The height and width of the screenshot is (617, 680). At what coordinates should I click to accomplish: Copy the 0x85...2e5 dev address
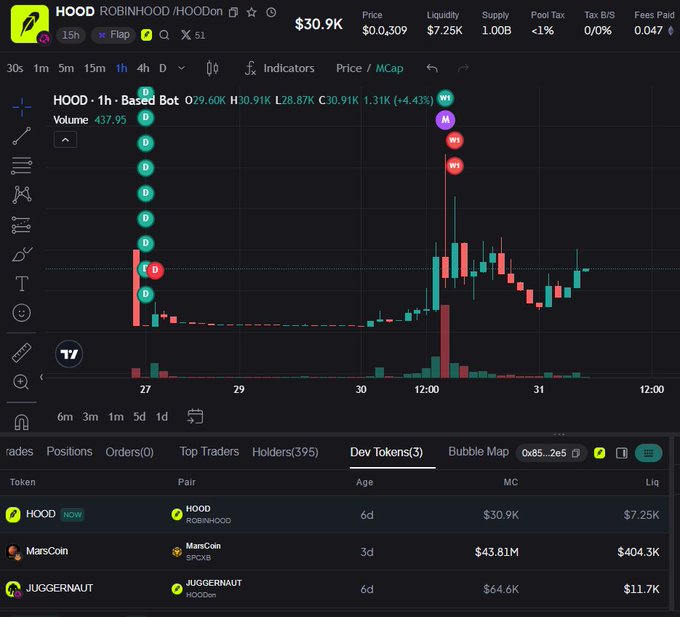click(575, 453)
